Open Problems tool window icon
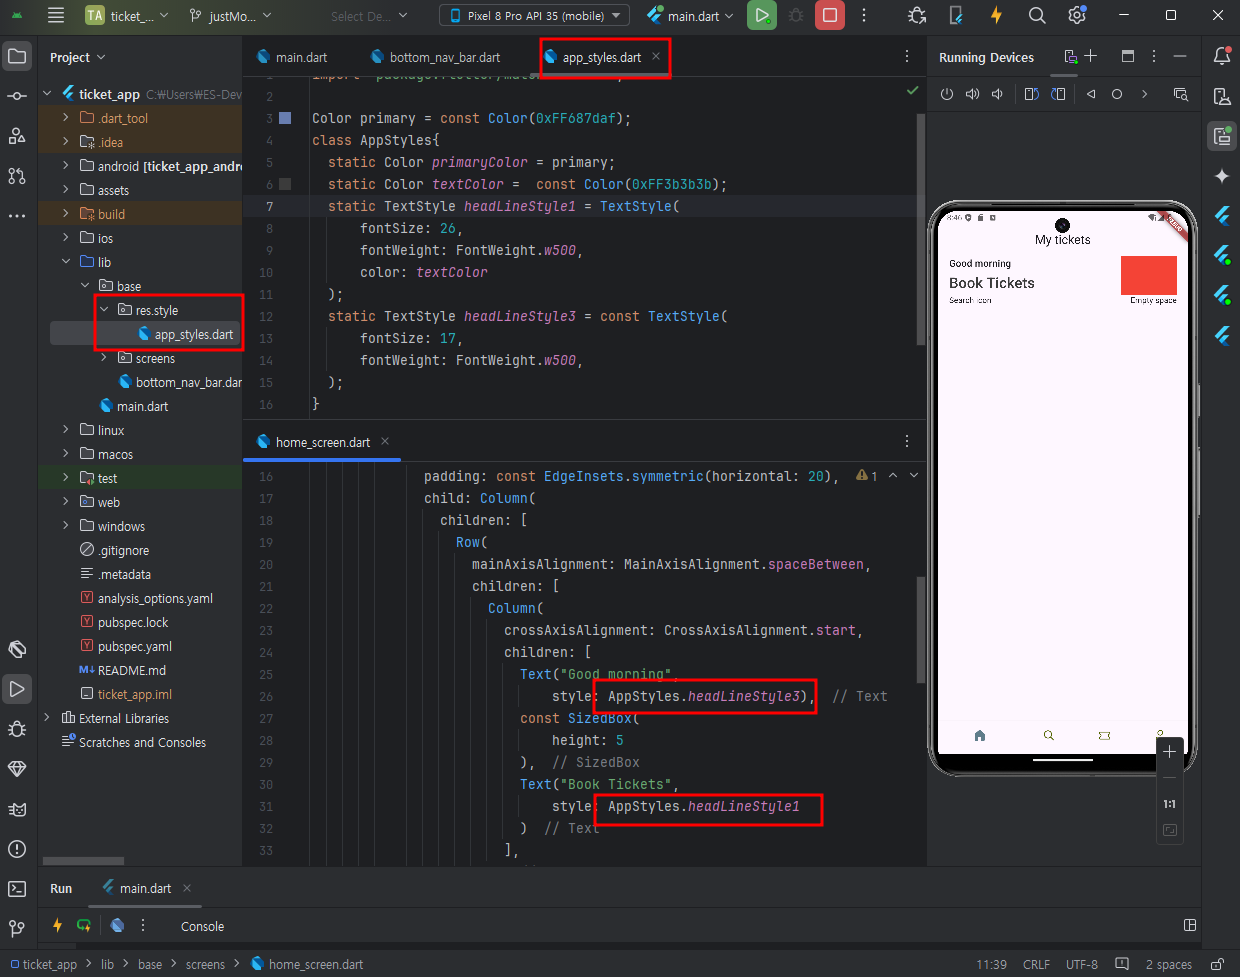This screenshot has height=977, width=1240. coord(17,849)
